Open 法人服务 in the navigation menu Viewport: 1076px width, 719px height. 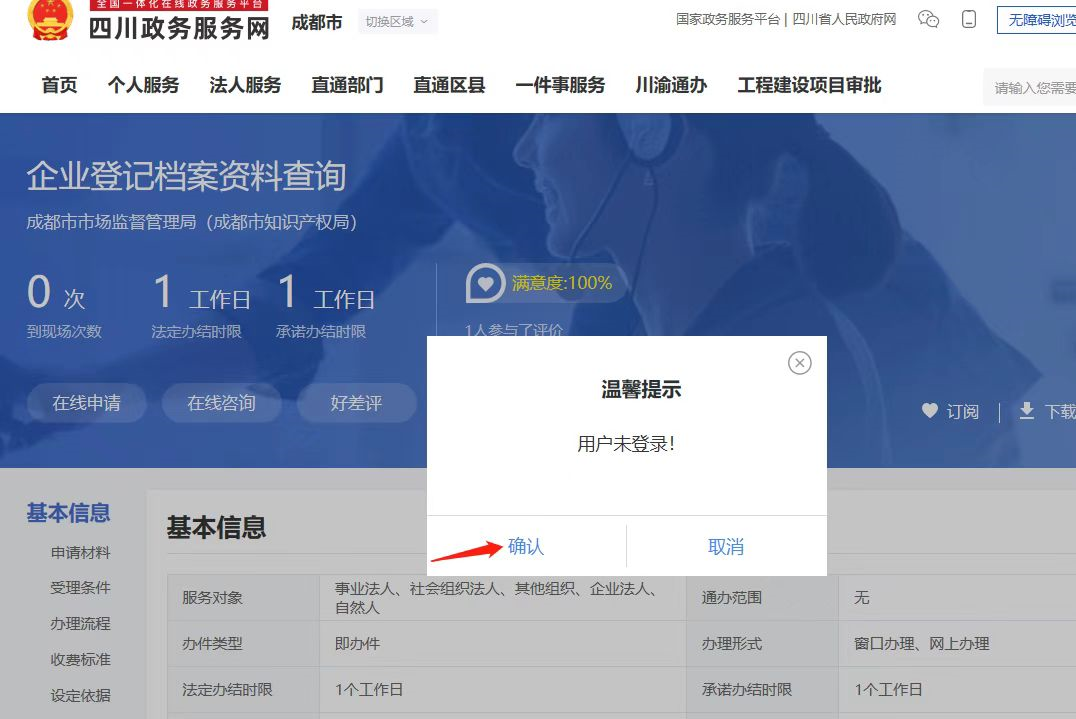point(245,85)
